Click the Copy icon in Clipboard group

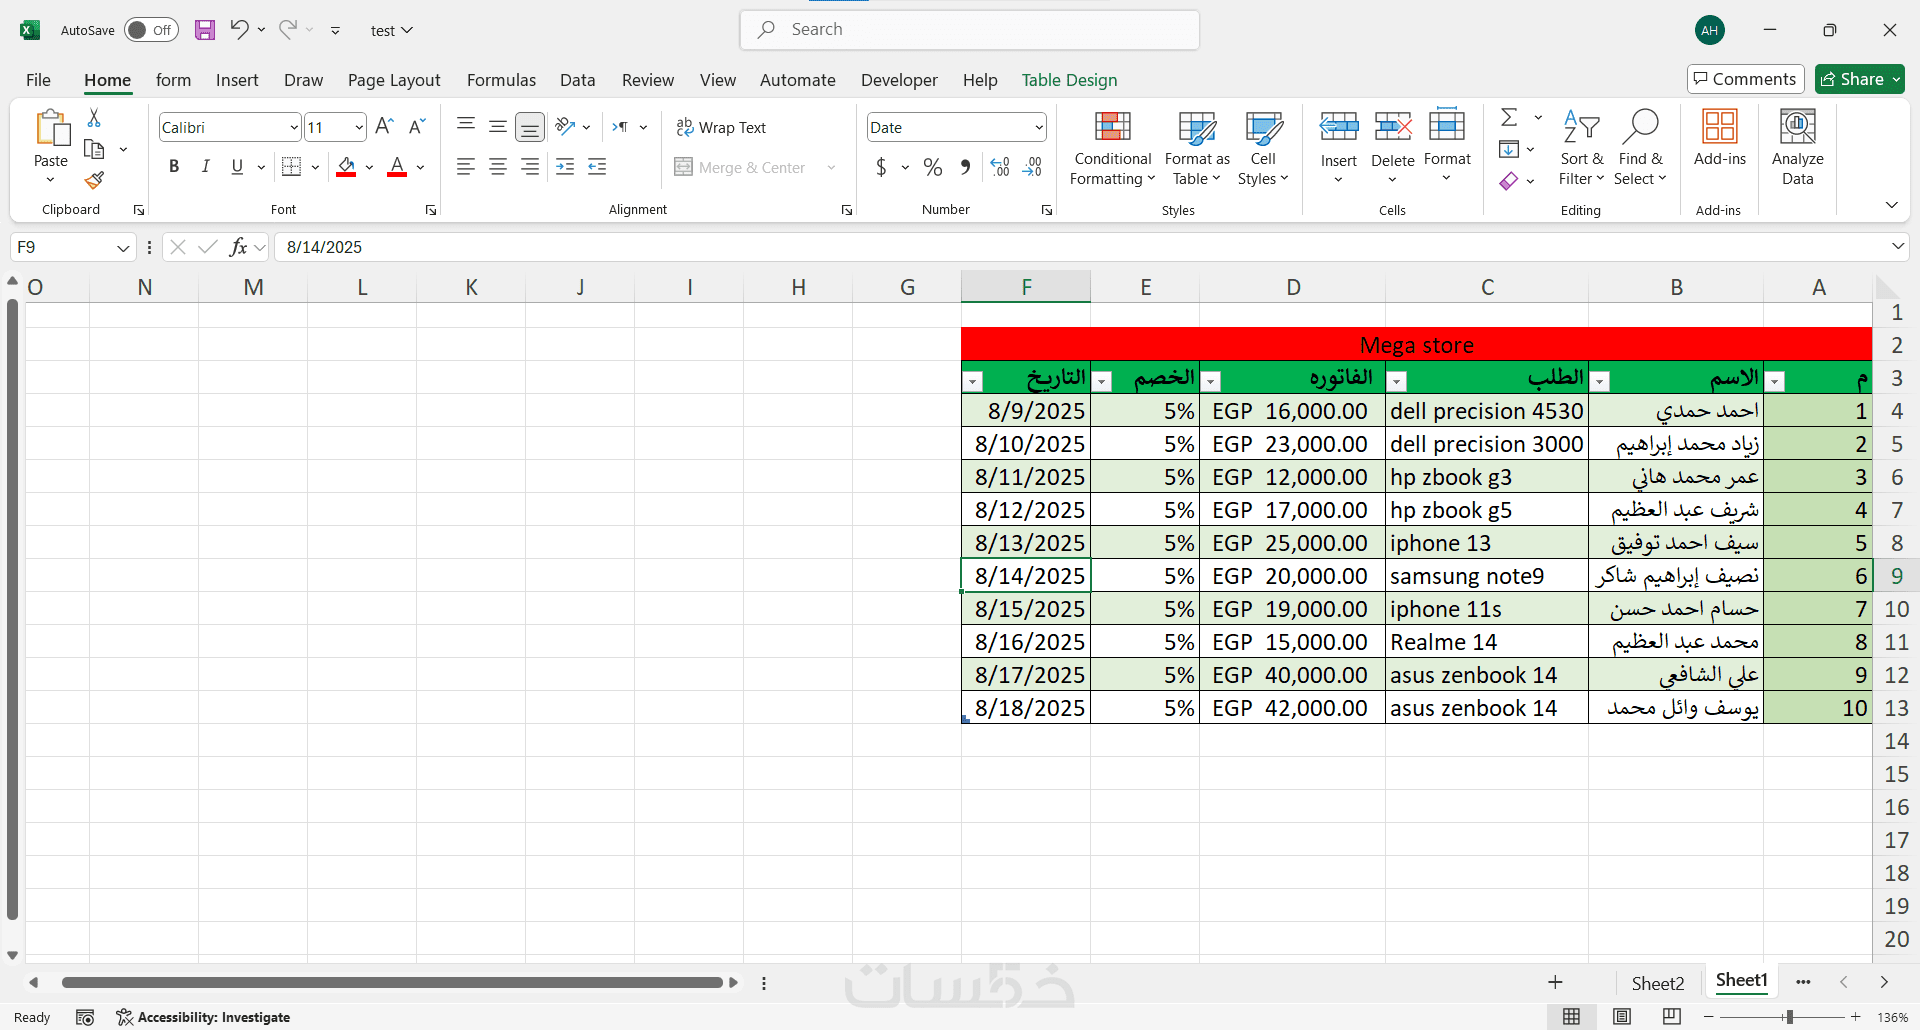94,149
